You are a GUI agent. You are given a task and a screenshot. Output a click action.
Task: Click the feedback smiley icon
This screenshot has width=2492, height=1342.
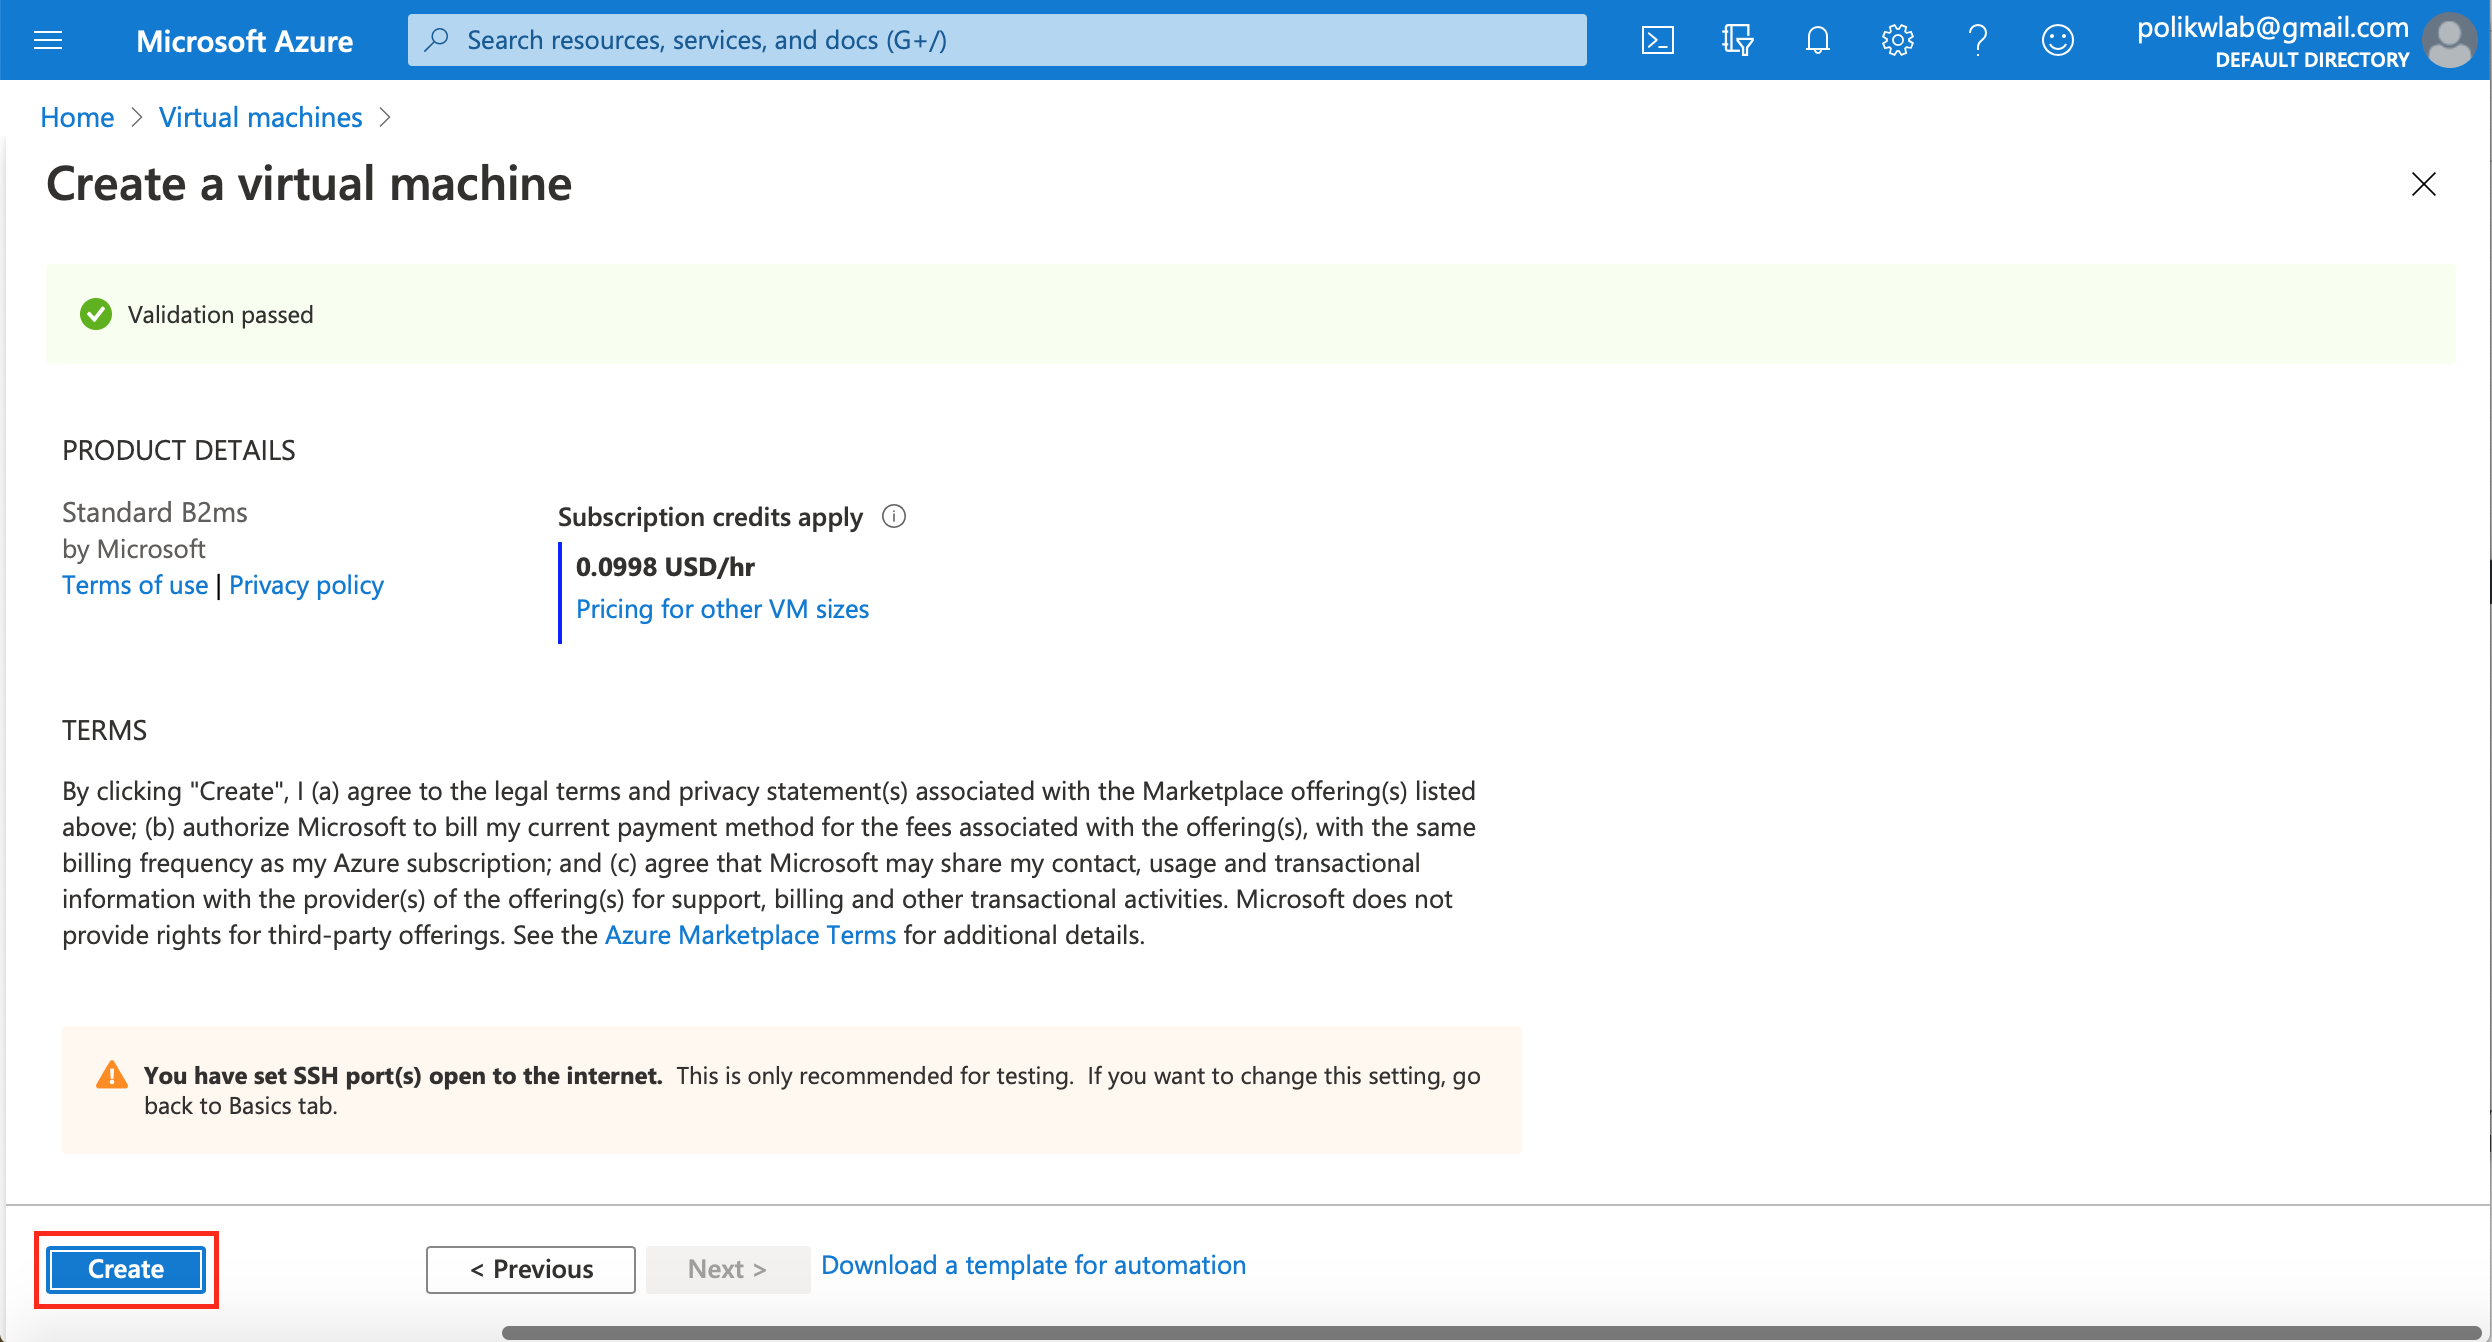(x=2057, y=40)
